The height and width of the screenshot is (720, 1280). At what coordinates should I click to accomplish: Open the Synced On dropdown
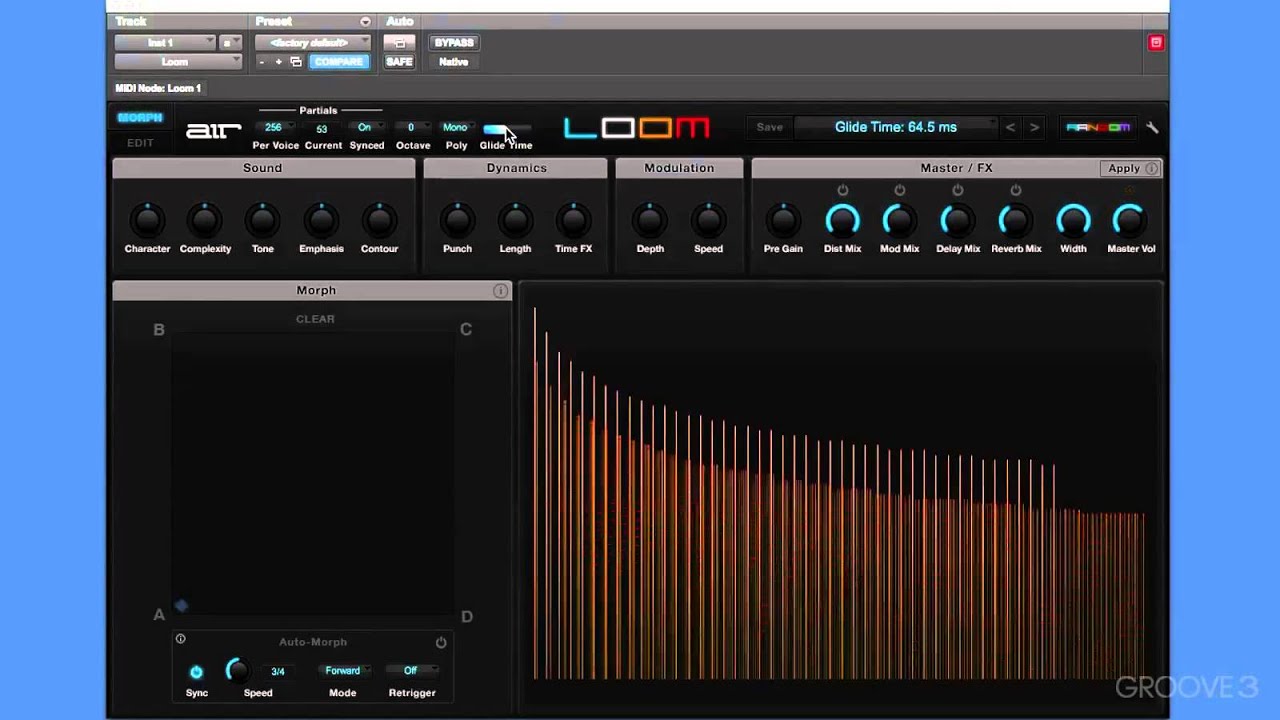click(x=366, y=127)
